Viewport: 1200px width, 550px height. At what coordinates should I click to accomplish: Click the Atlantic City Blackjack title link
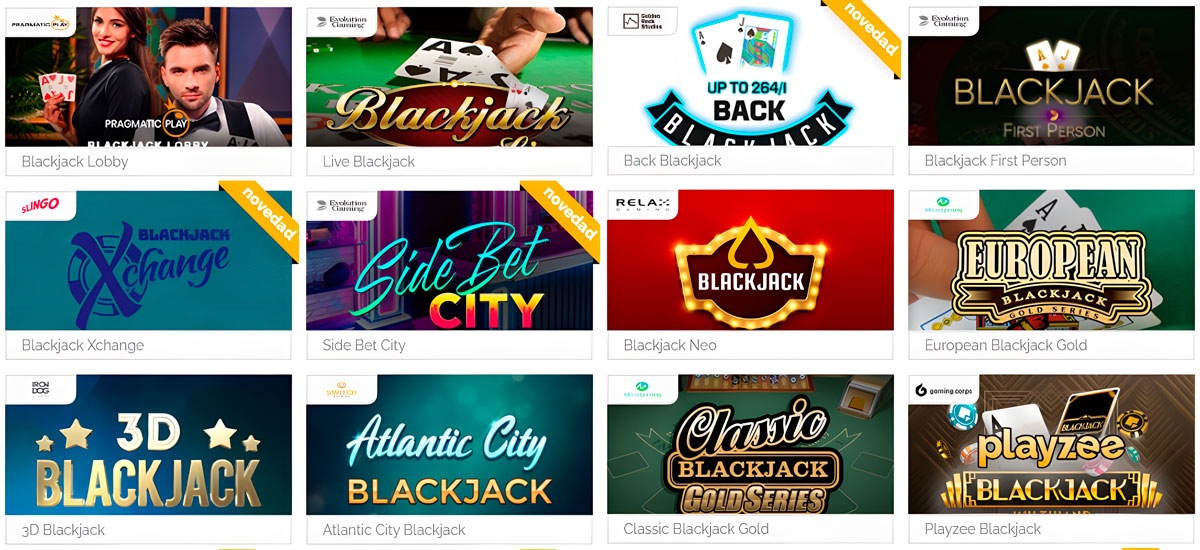(x=394, y=530)
